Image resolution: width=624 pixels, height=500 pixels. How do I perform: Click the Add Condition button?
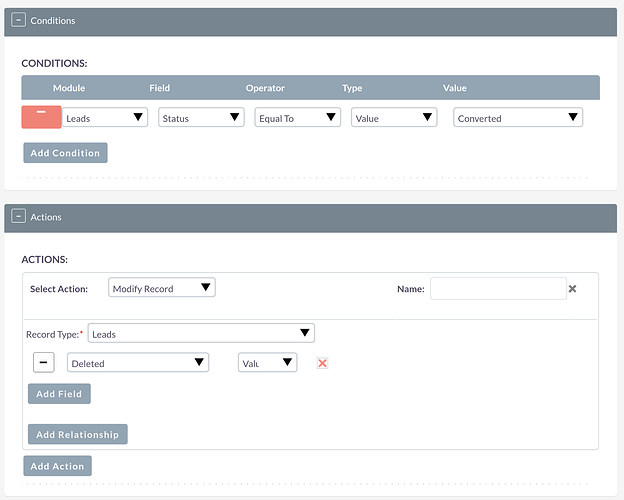coord(65,153)
